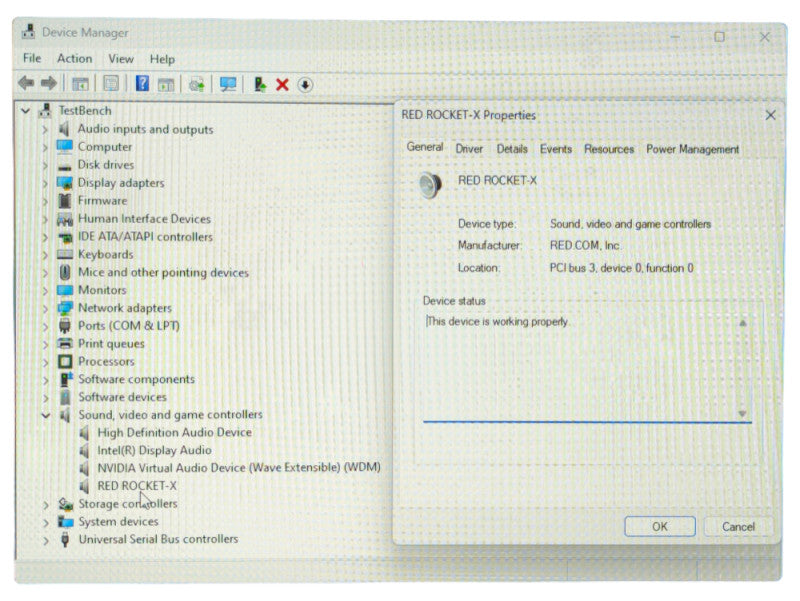Collapse the TestBench root node
This screenshot has width=800, height=601.
point(26,111)
